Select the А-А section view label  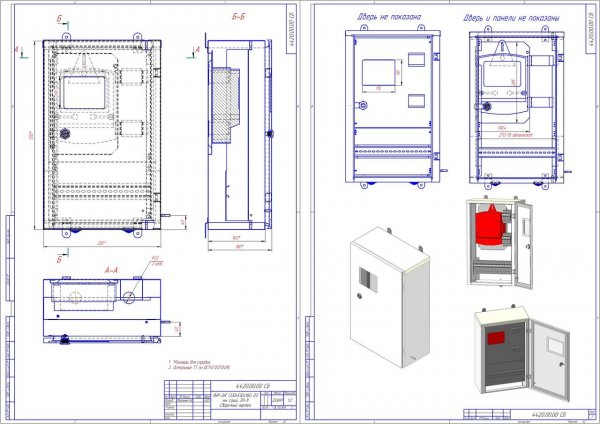(112, 271)
